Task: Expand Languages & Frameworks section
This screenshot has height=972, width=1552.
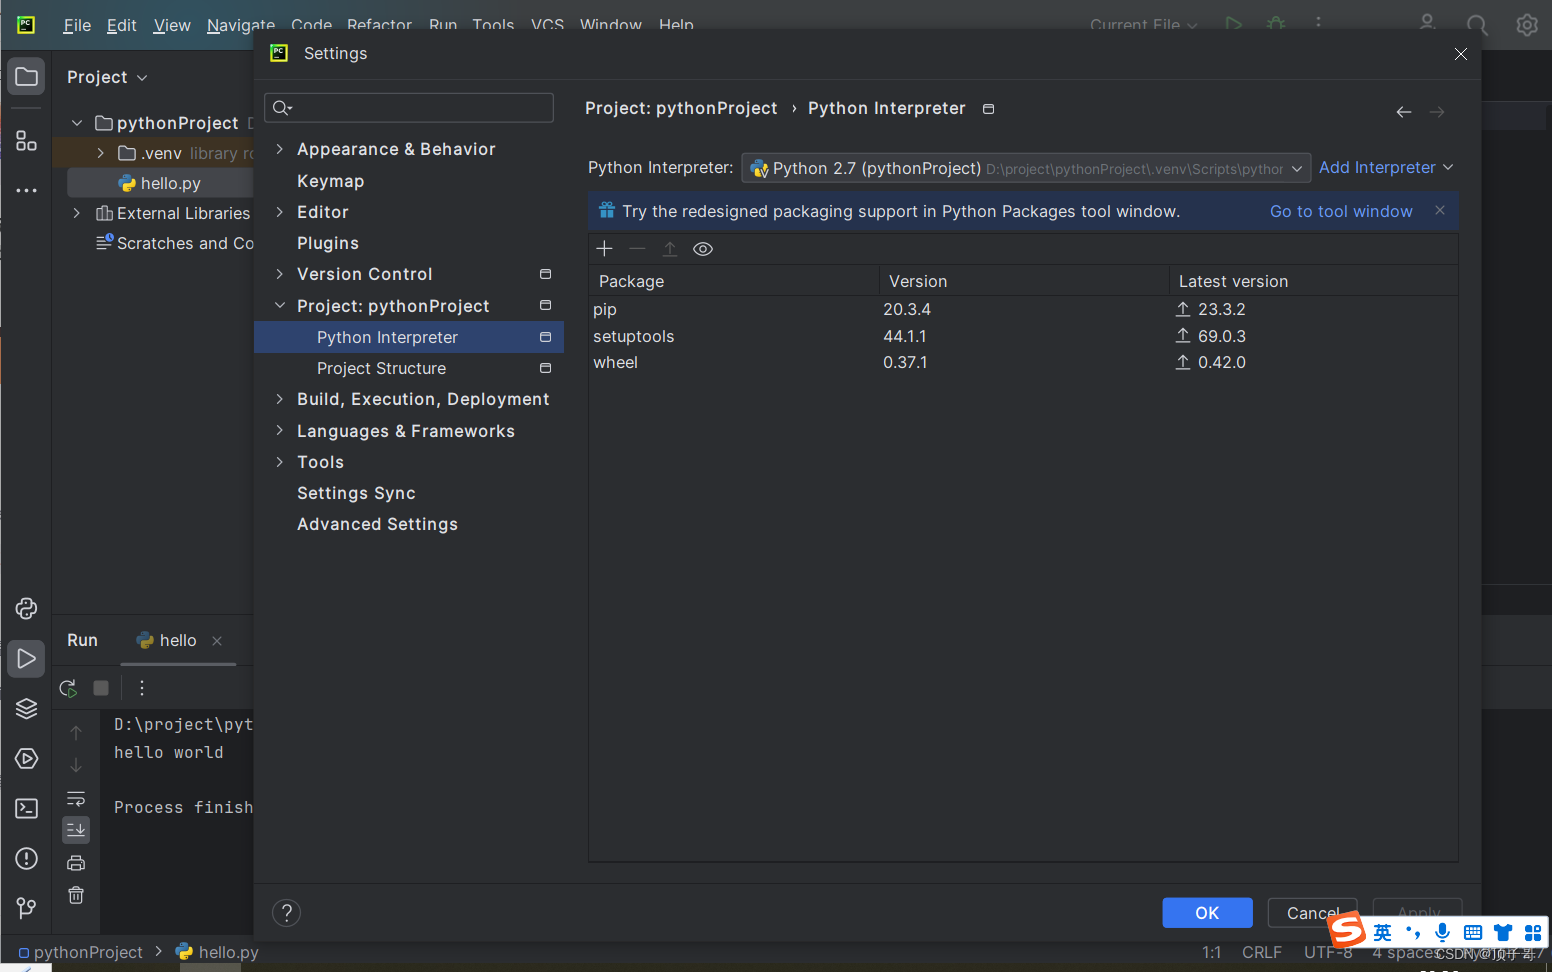Action: click(280, 431)
